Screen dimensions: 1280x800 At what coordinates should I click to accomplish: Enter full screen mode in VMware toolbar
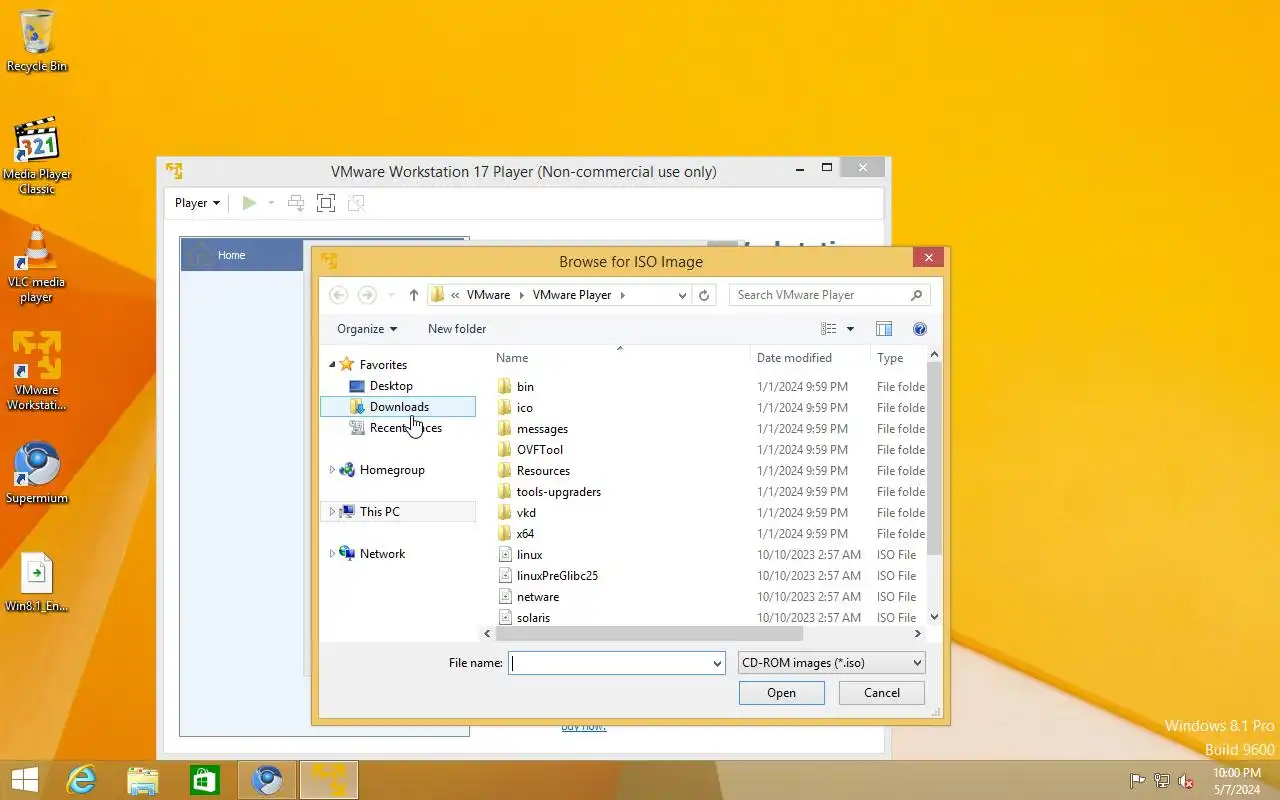click(x=325, y=203)
